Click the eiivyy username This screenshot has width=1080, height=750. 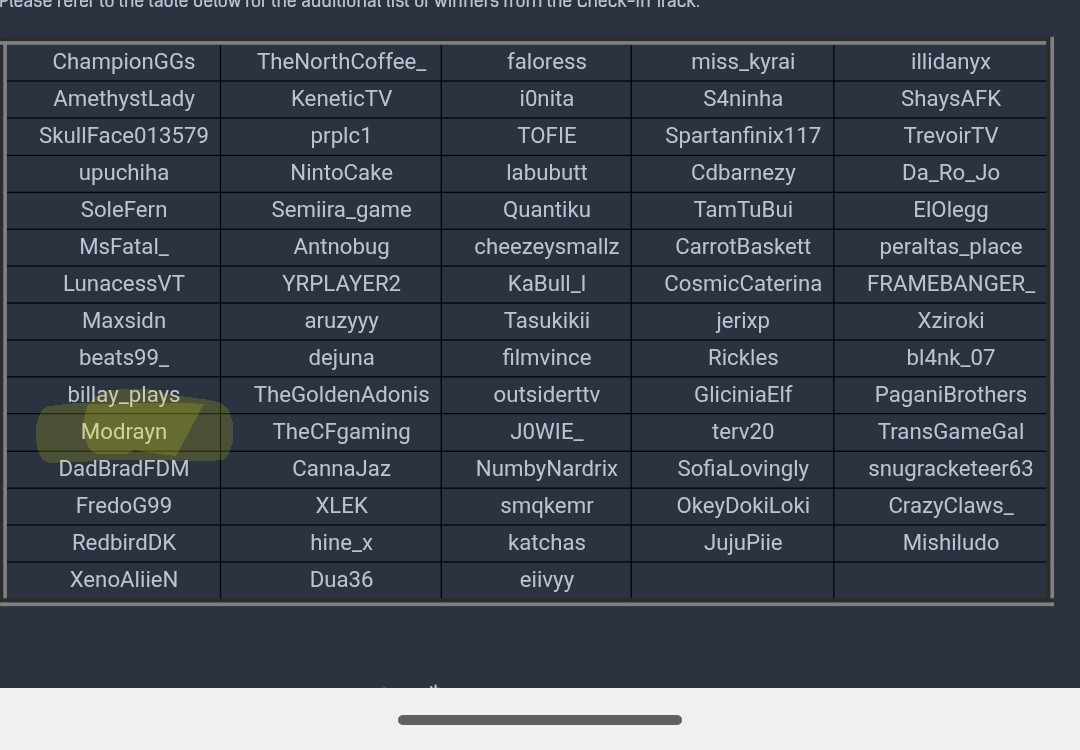pos(546,580)
